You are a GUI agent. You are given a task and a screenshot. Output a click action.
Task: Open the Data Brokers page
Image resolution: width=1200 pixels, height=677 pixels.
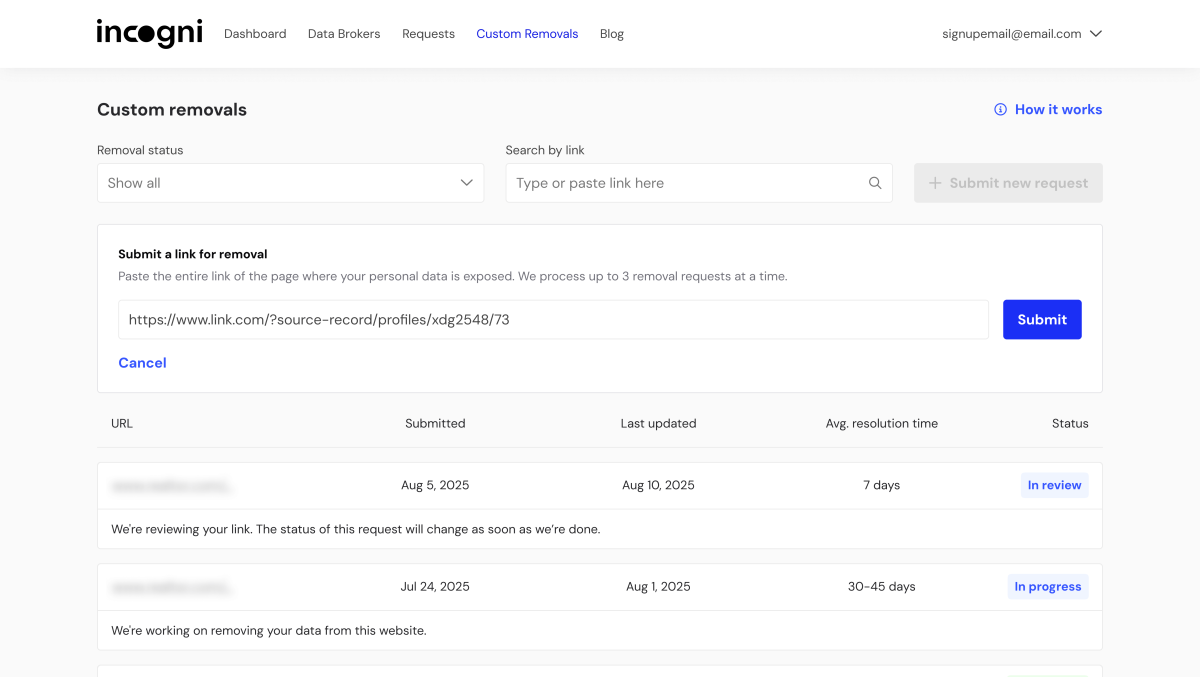pos(344,34)
